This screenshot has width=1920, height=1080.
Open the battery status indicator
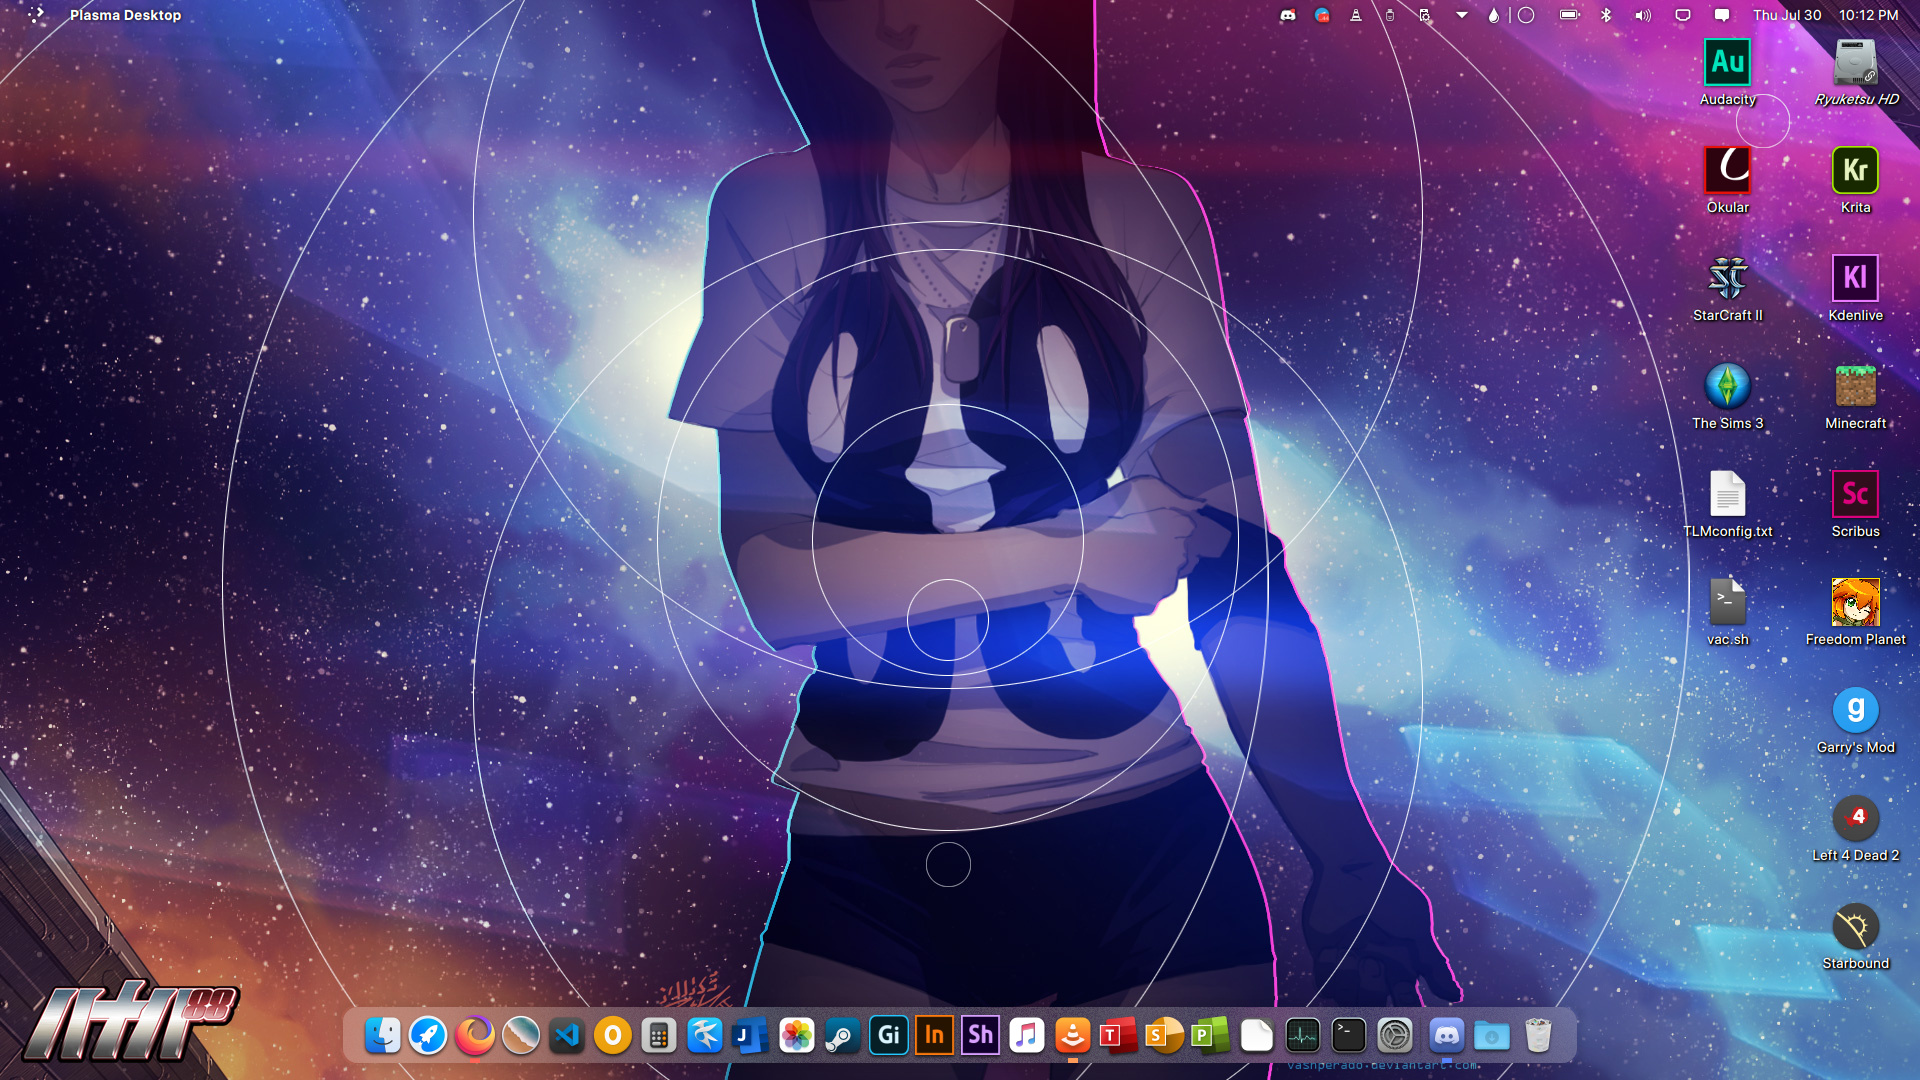click(1569, 15)
